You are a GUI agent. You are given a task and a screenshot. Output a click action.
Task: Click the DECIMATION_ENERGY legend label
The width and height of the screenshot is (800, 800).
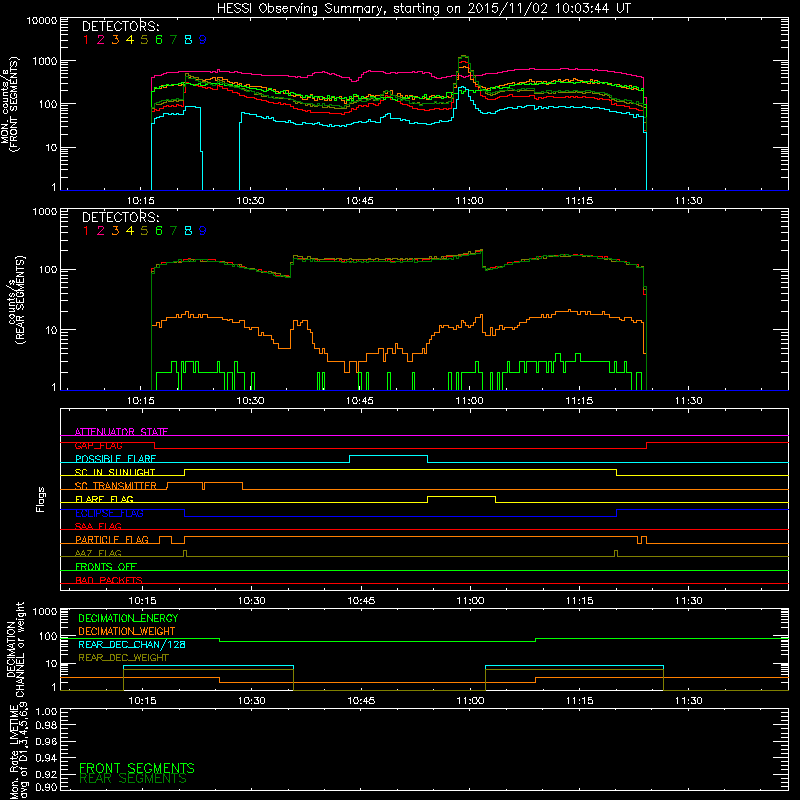128,618
